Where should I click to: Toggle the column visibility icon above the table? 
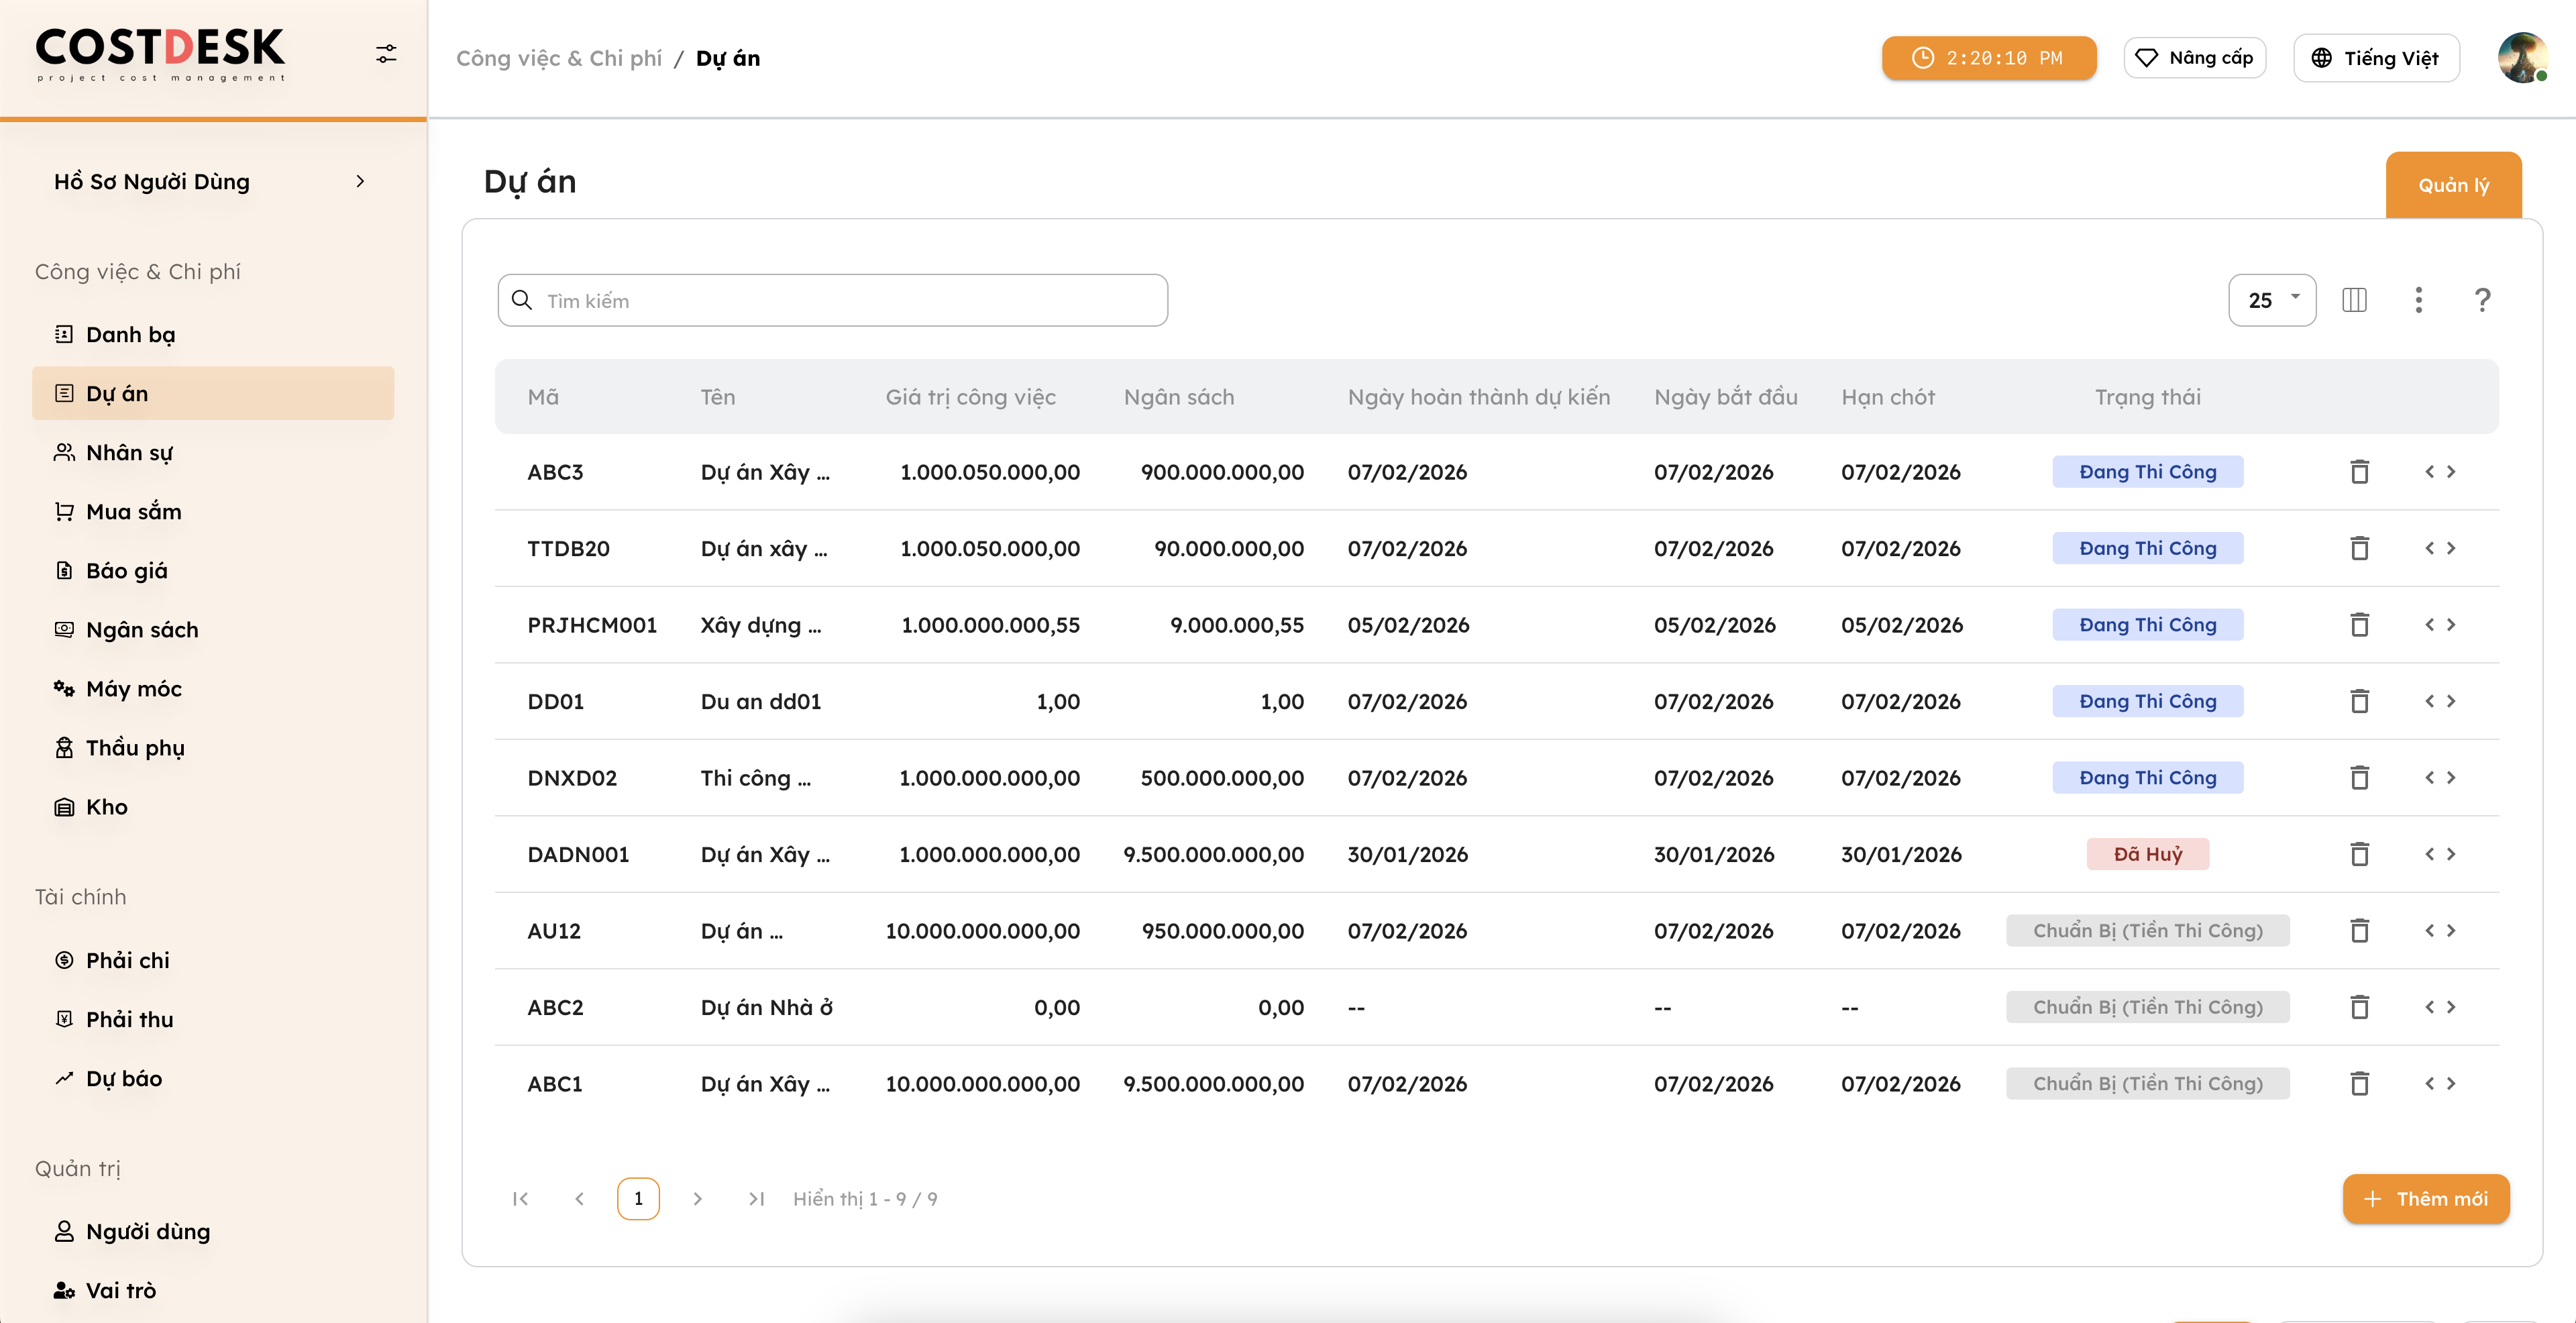coord(2355,299)
